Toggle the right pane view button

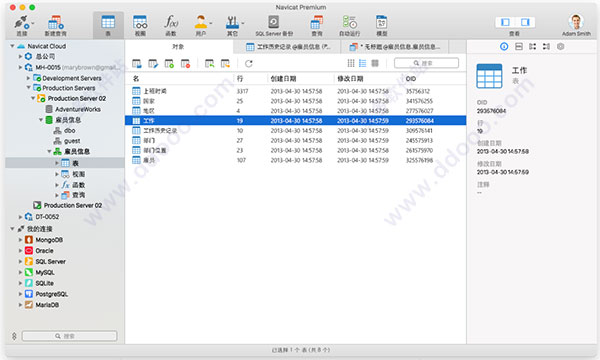(x=525, y=22)
